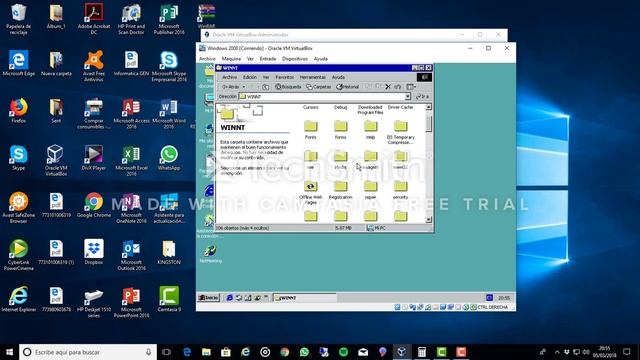The height and width of the screenshot is (360, 640).
Task: Click Explorer scrollbar up arrow
Action: (x=429, y=107)
